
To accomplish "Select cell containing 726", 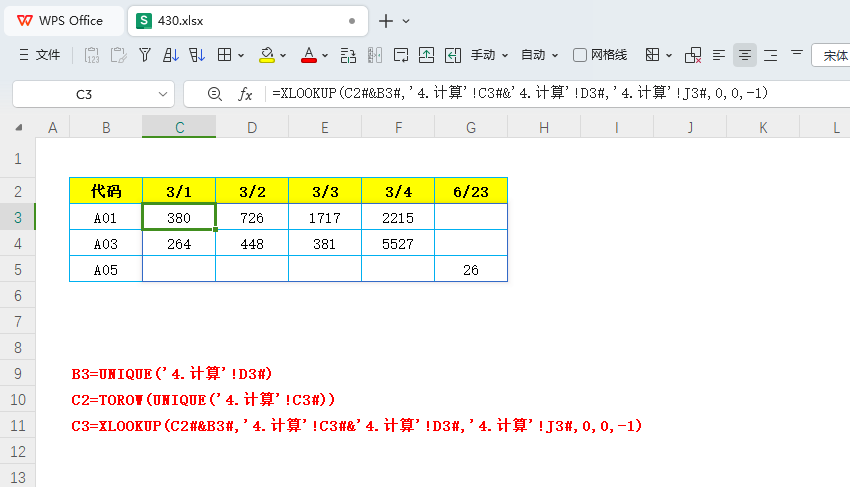I will (x=252, y=217).
